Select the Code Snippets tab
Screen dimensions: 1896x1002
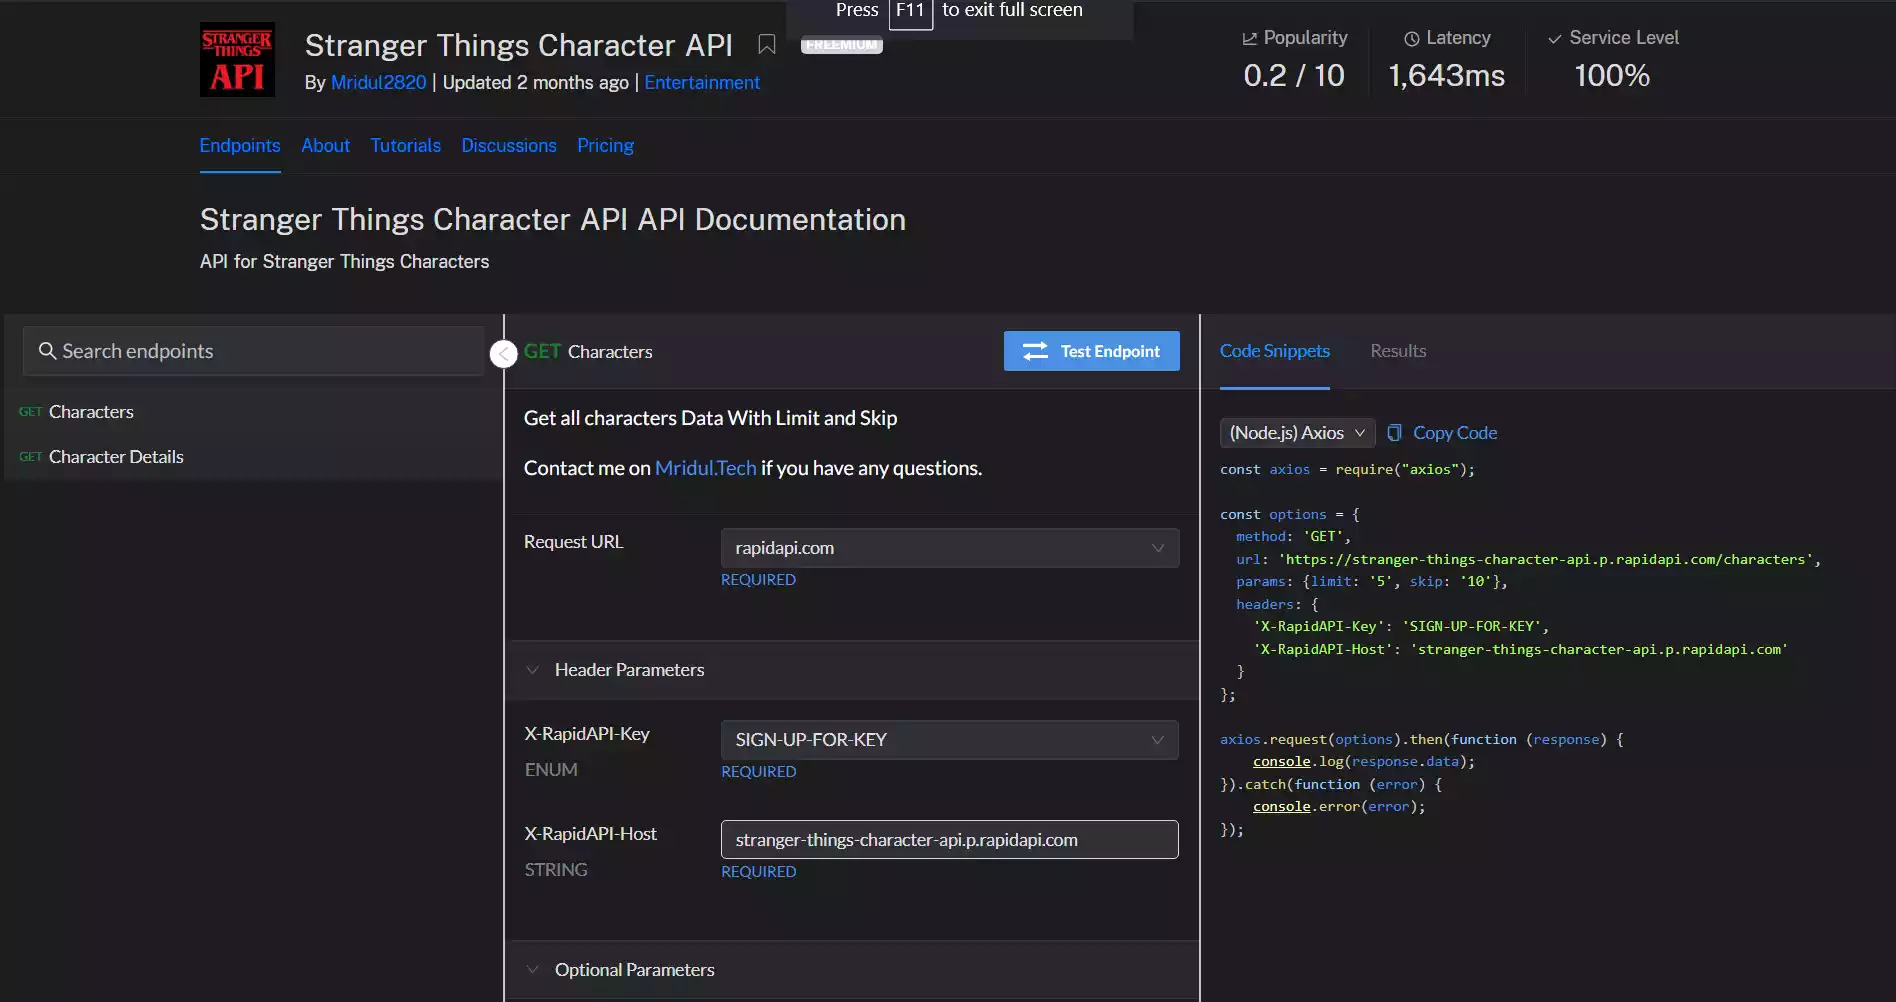pyautogui.click(x=1275, y=351)
